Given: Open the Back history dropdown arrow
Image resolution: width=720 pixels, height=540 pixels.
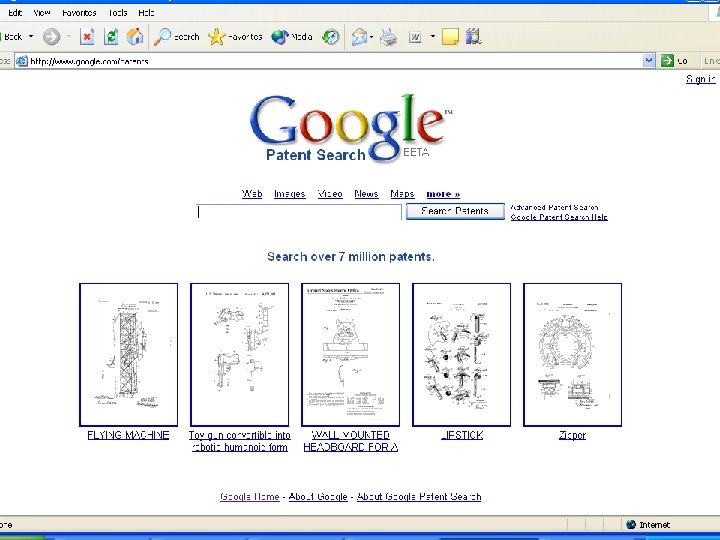Looking at the screenshot, I should [31, 36].
